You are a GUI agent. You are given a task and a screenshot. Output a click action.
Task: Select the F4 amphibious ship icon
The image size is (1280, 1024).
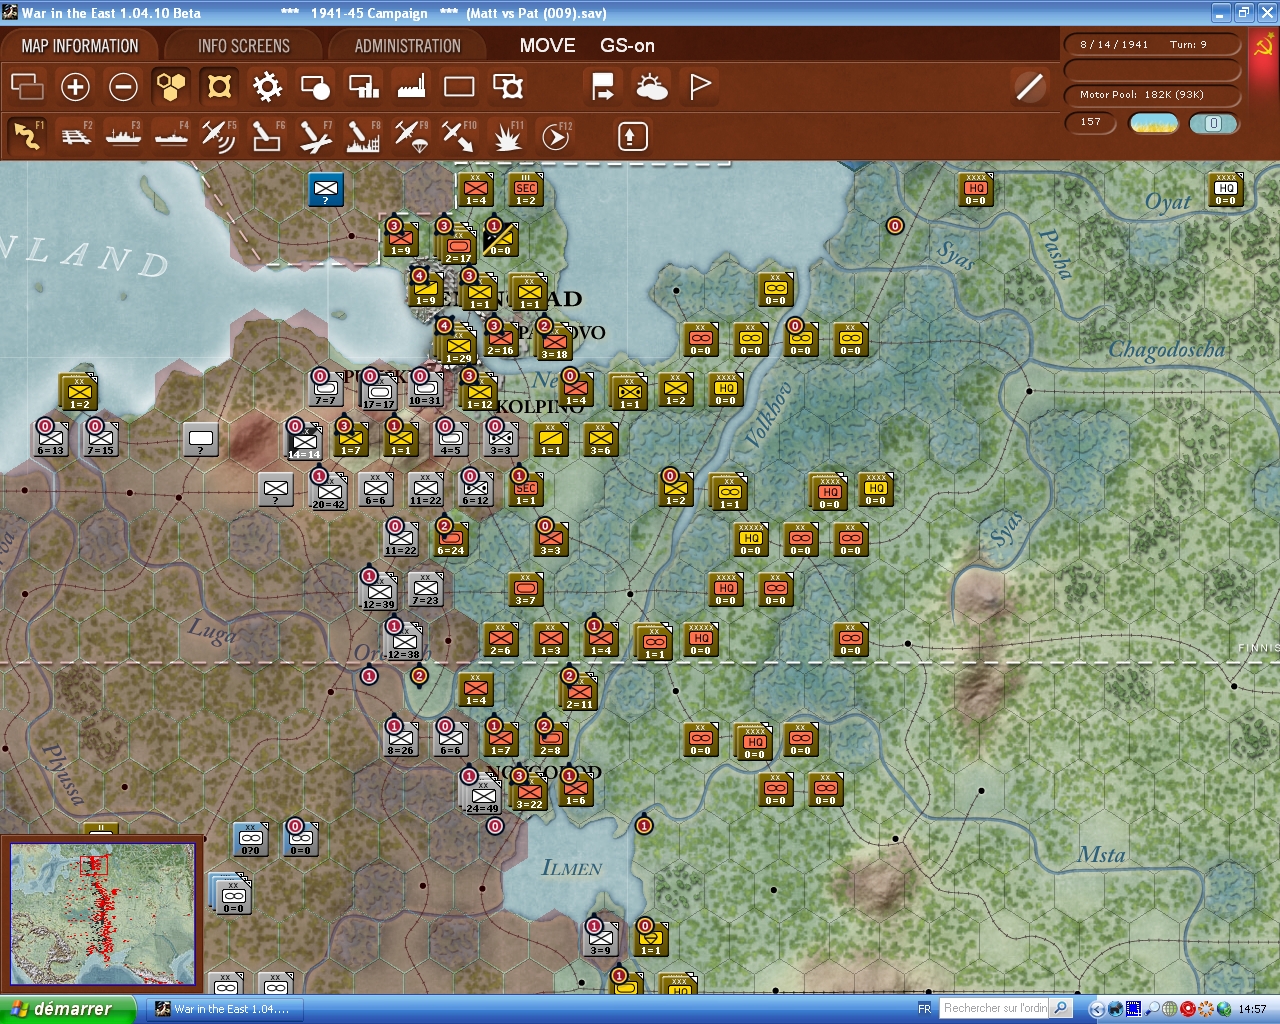pos(171,136)
